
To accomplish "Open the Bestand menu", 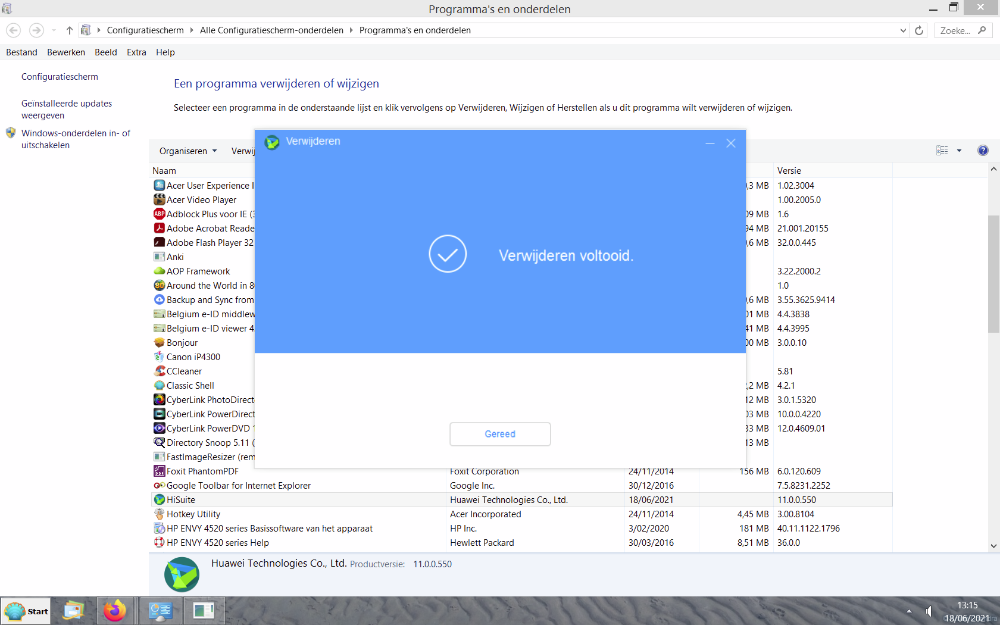I will 22,52.
